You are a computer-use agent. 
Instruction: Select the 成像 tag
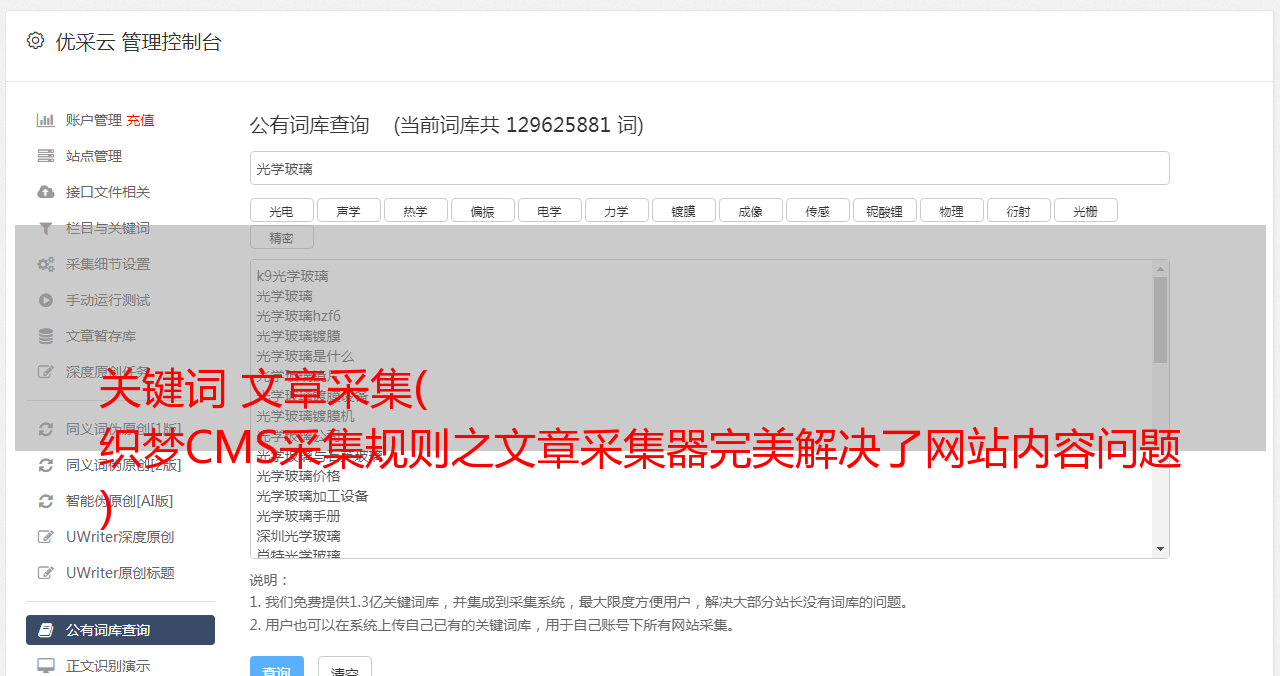(750, 210)
